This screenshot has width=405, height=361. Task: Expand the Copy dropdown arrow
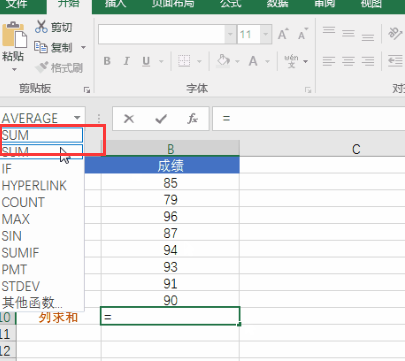click(83, 48)
